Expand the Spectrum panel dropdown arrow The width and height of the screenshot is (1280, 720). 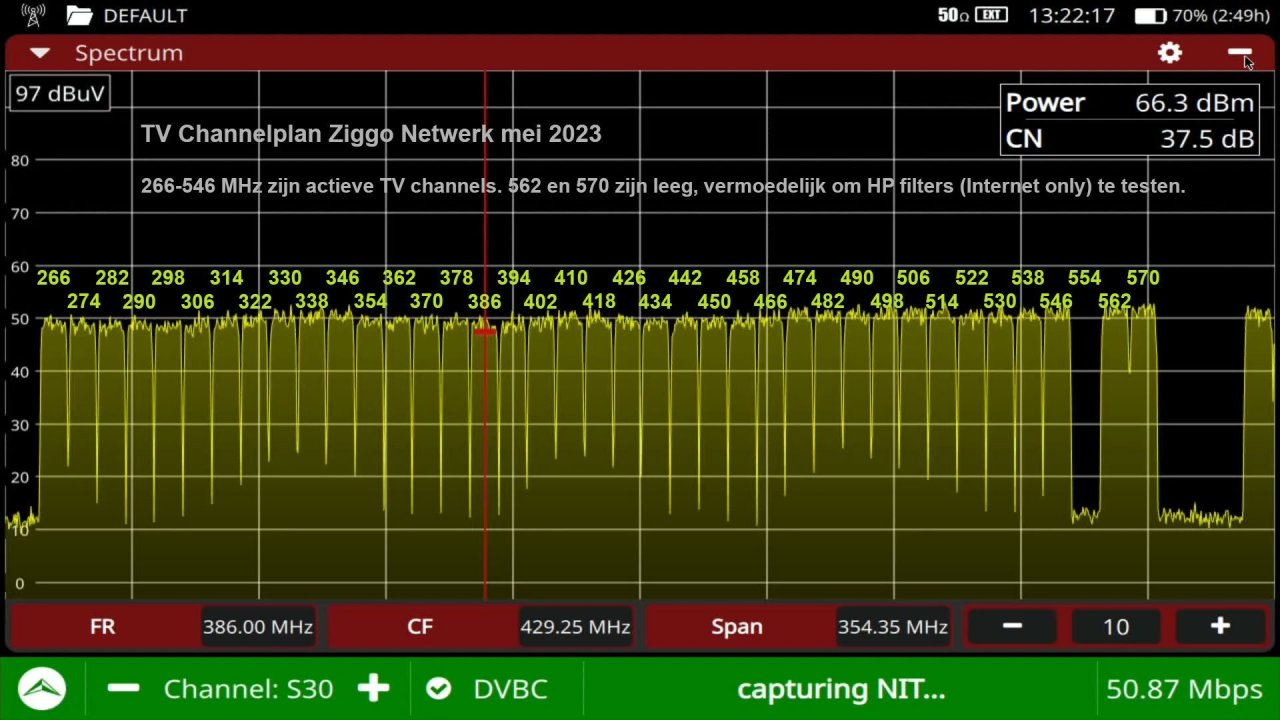pos(40,53)
